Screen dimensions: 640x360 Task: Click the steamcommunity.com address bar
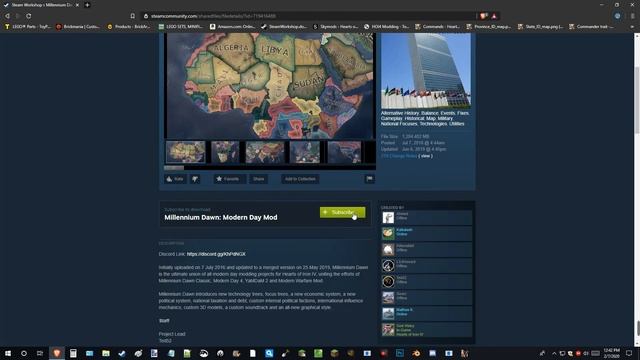click(308, 16)
